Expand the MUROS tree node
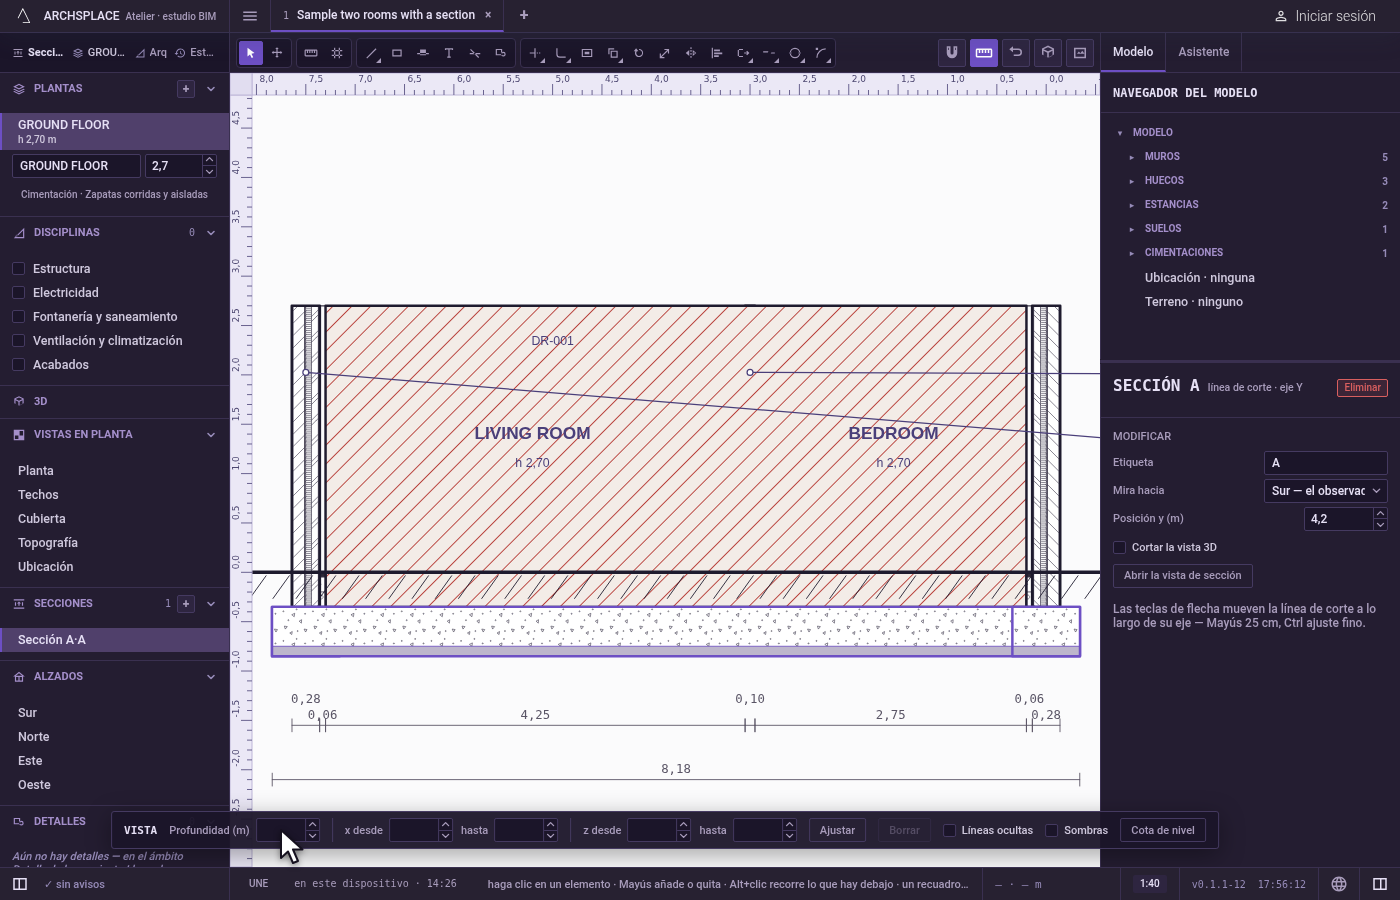The image size is (1400, 900). [1132, 157]
